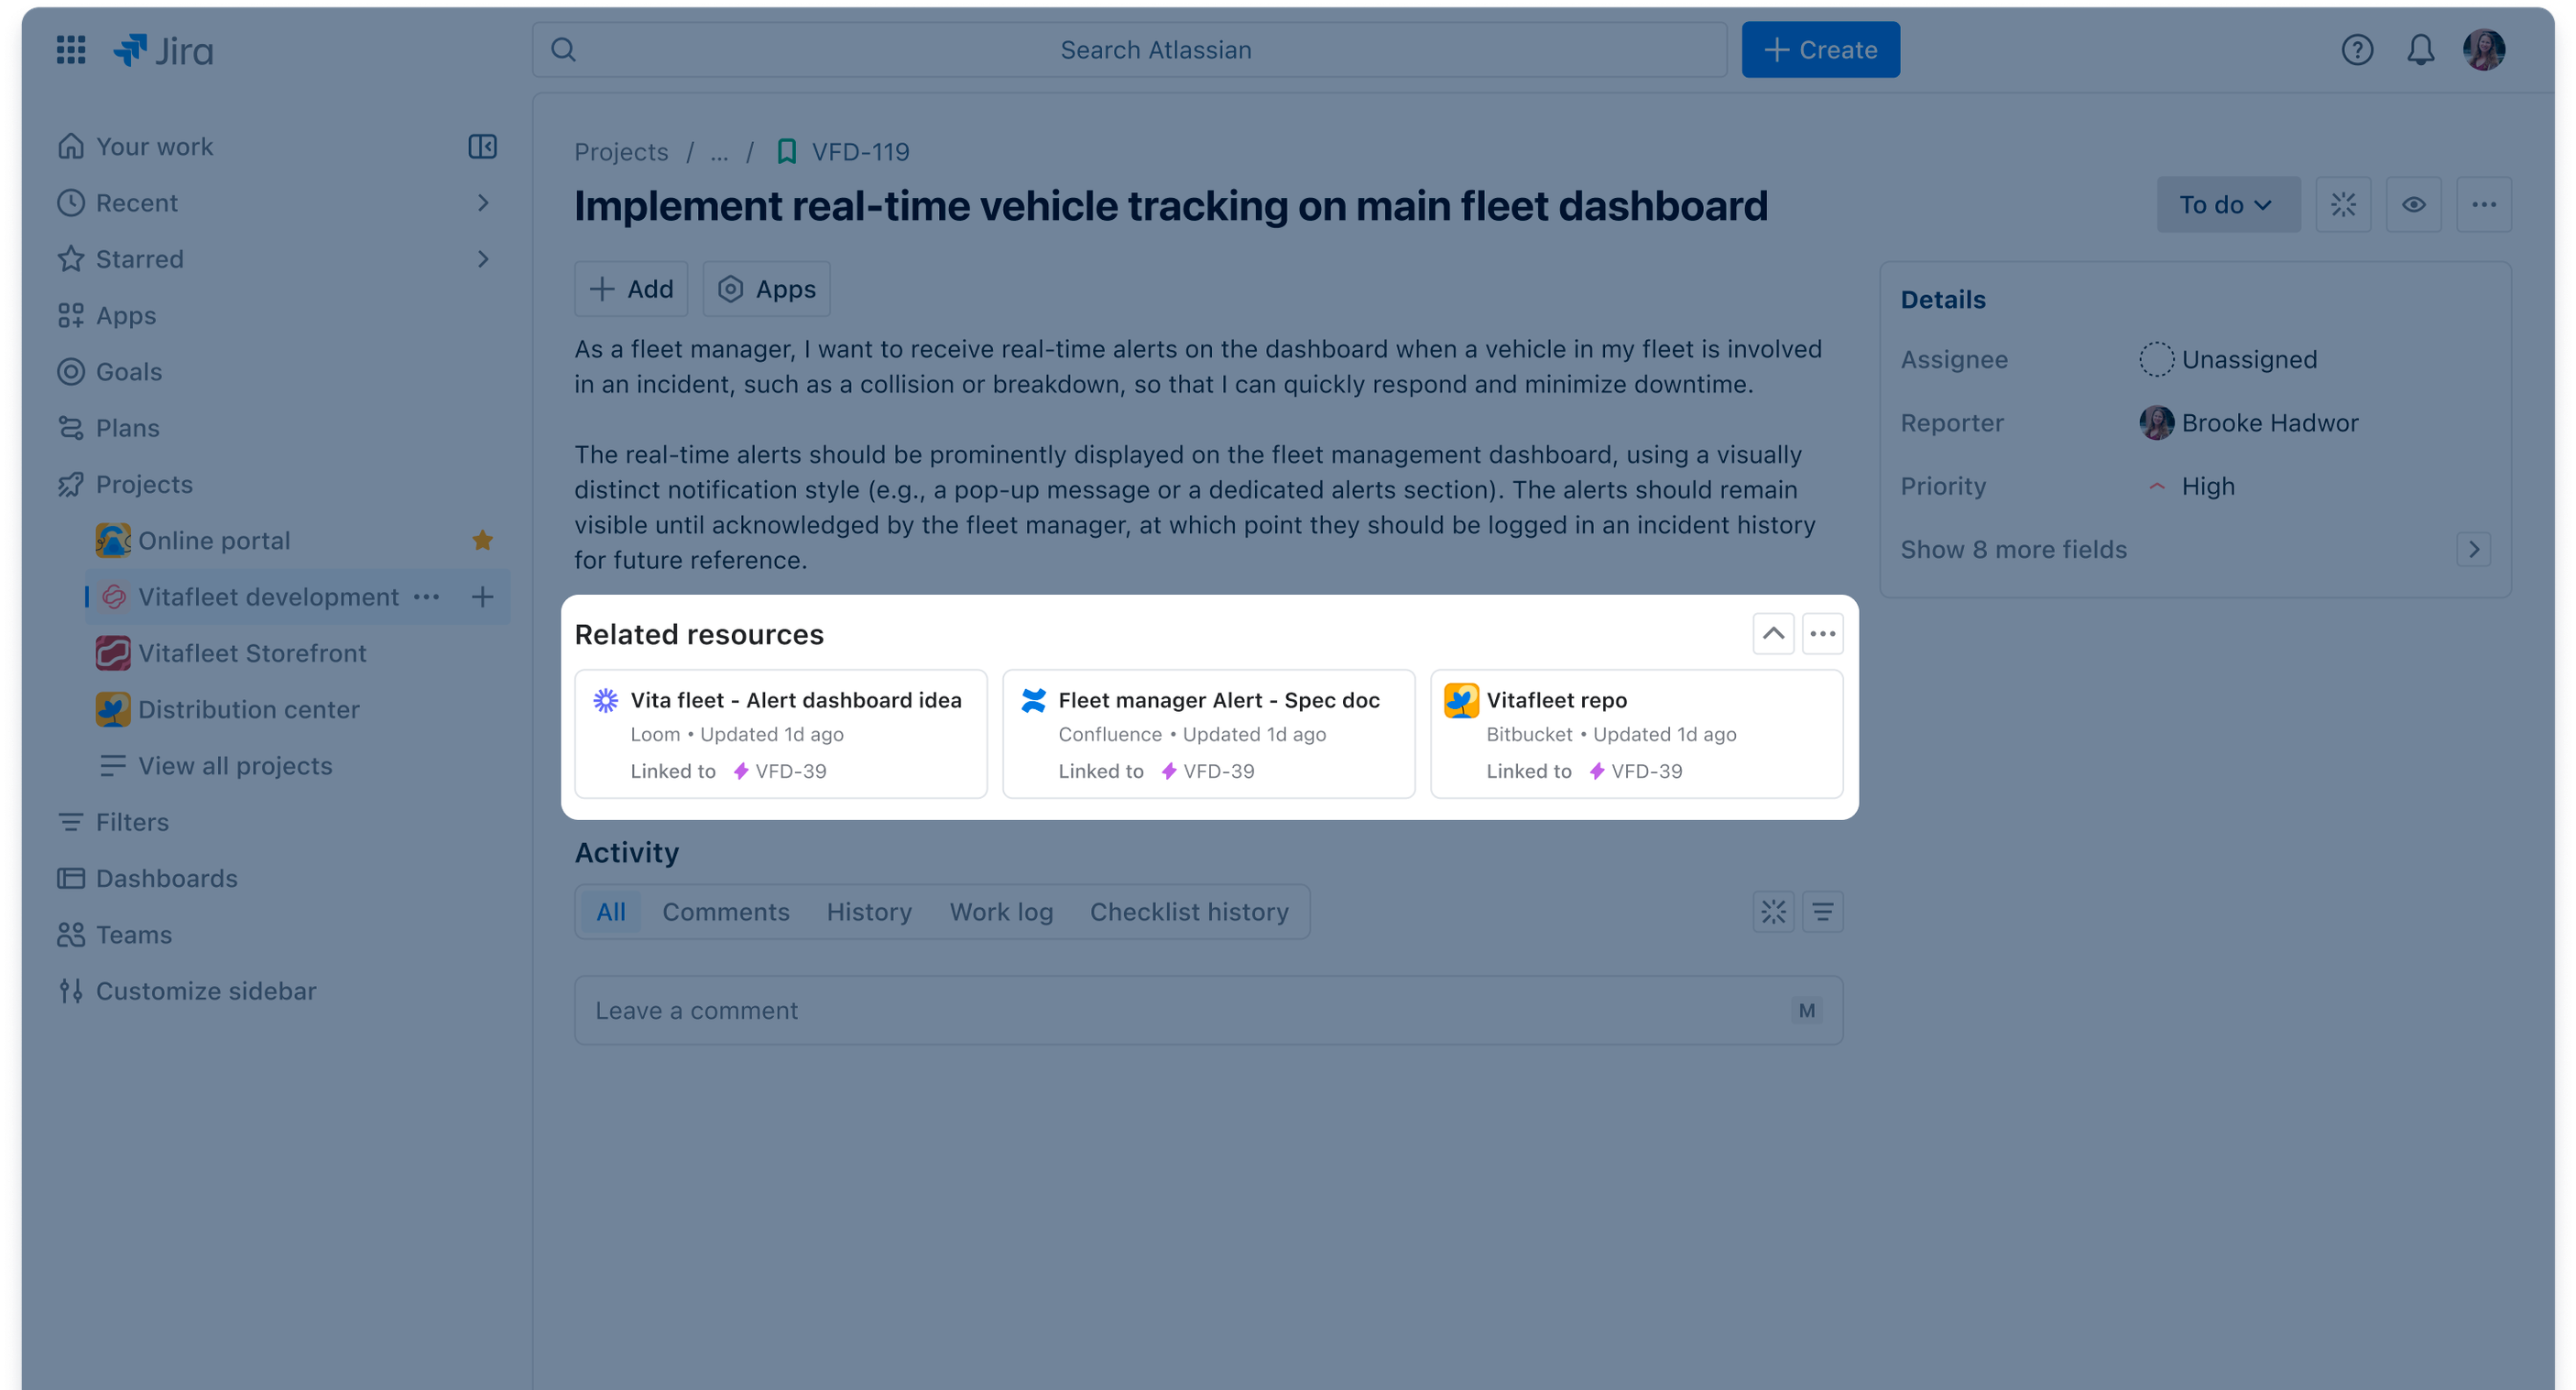Open the three-dot menu on Related resources
Screen dimensions: 2576x1390
pyautogui.click(x=1823, y=633)
